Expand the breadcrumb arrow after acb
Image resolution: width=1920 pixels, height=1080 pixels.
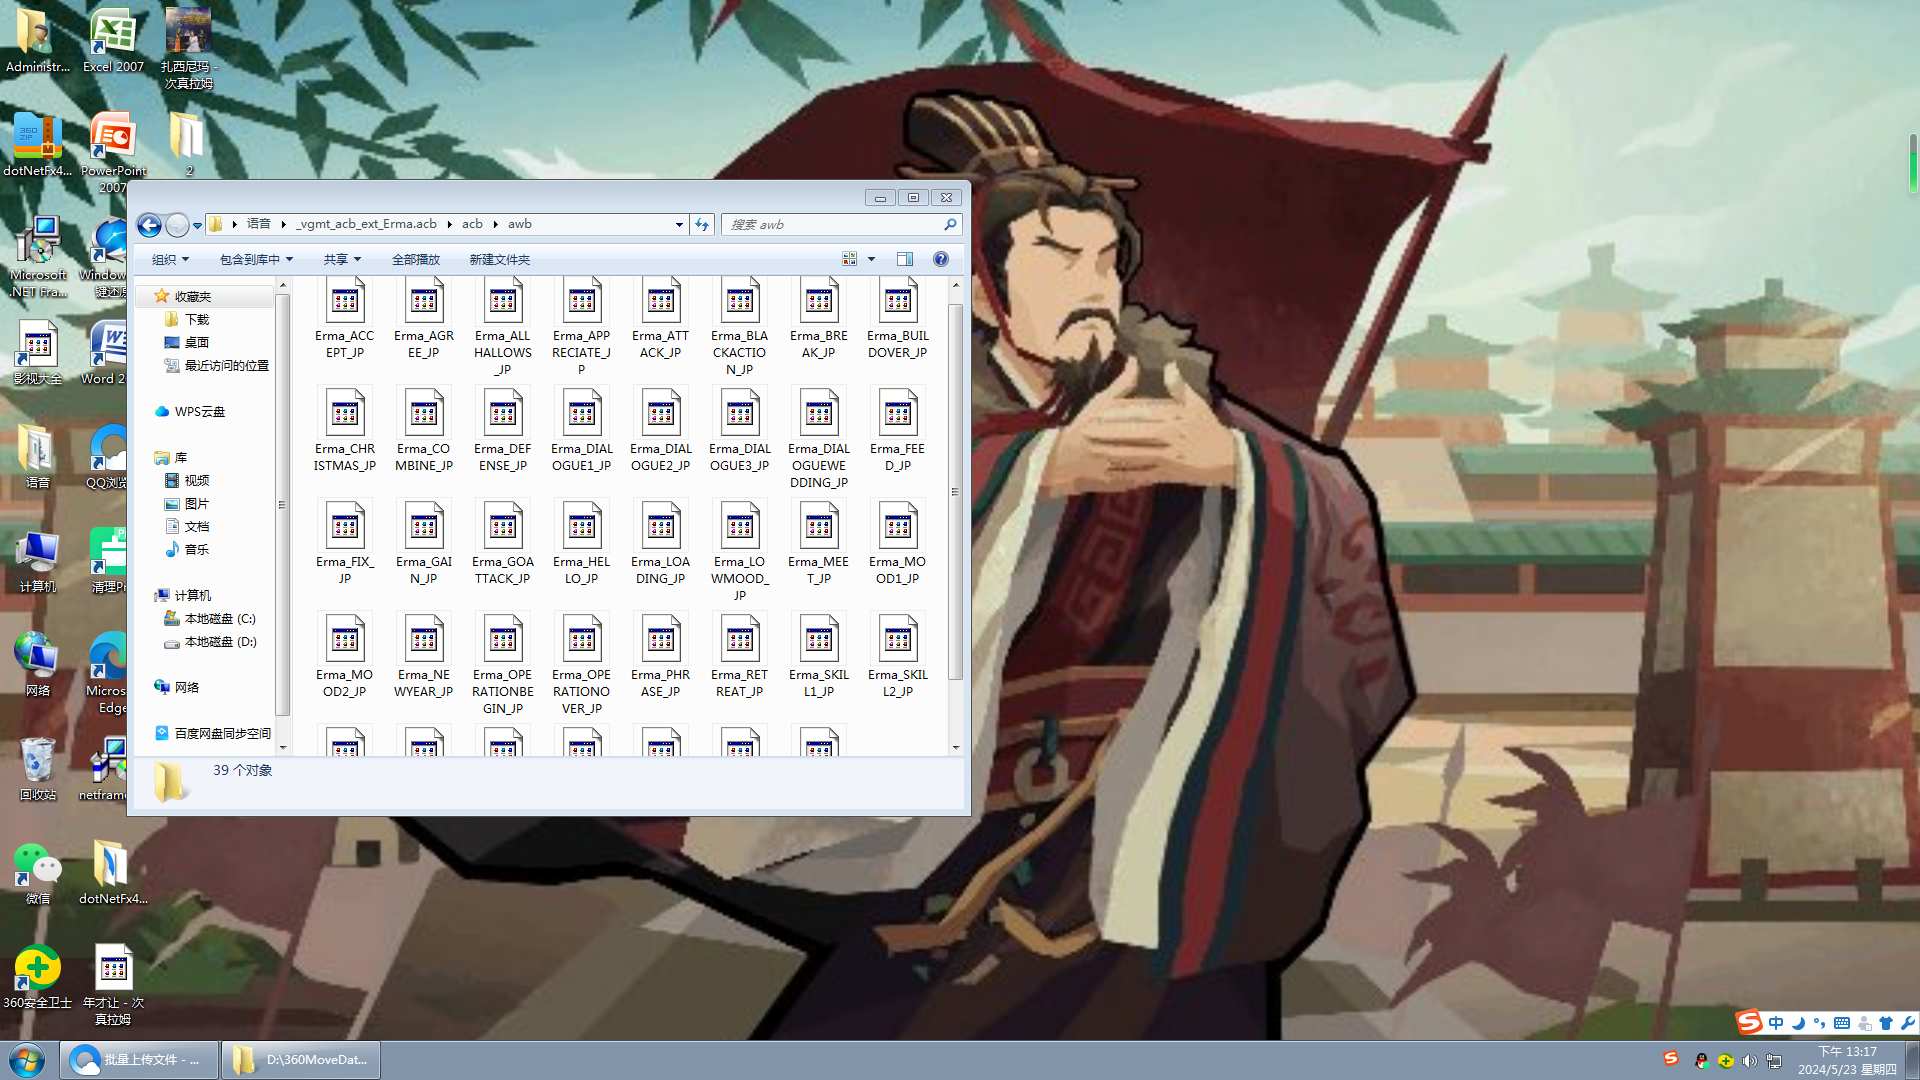495,224
